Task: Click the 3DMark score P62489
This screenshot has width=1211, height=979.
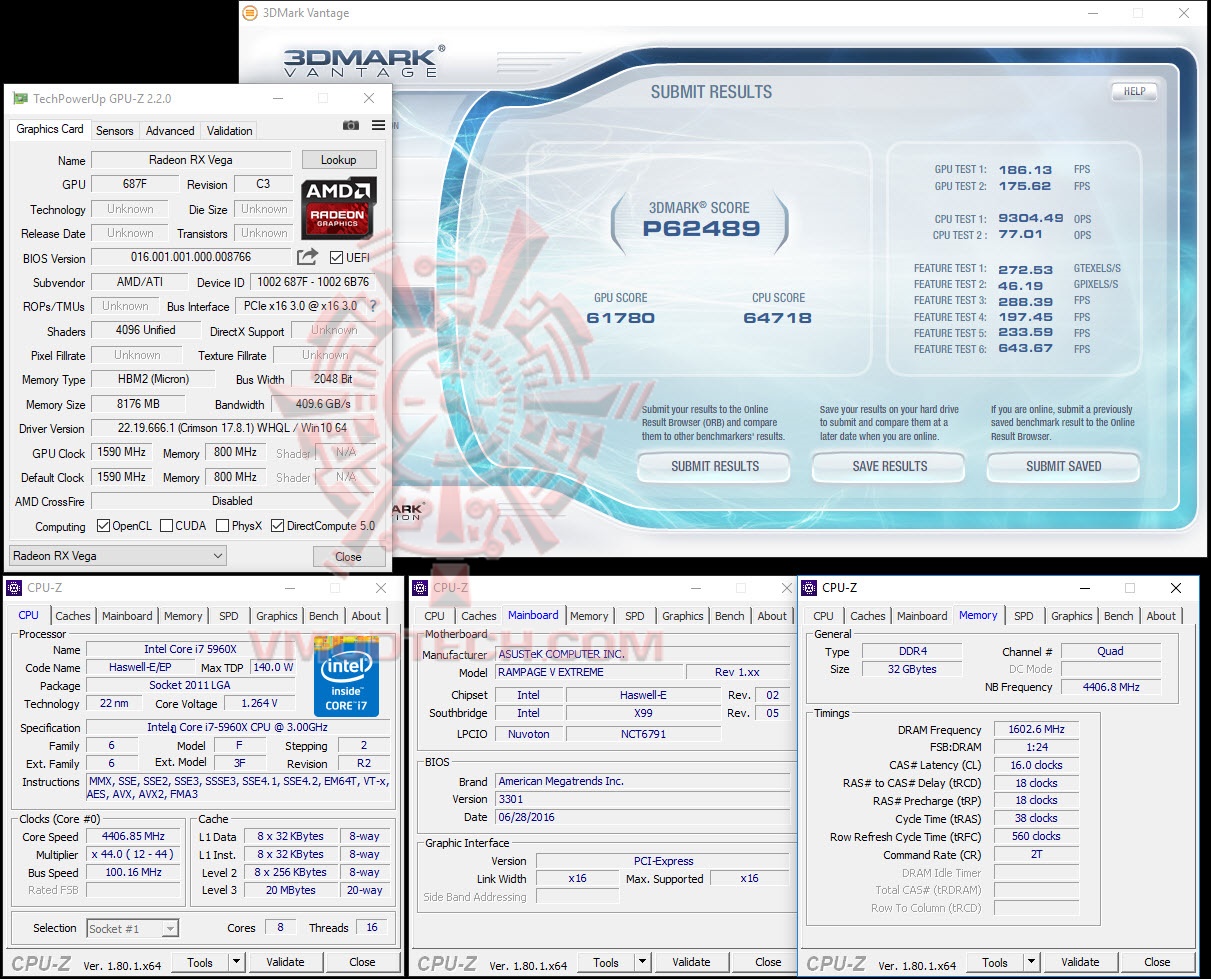Action: [x=702, y=228]
